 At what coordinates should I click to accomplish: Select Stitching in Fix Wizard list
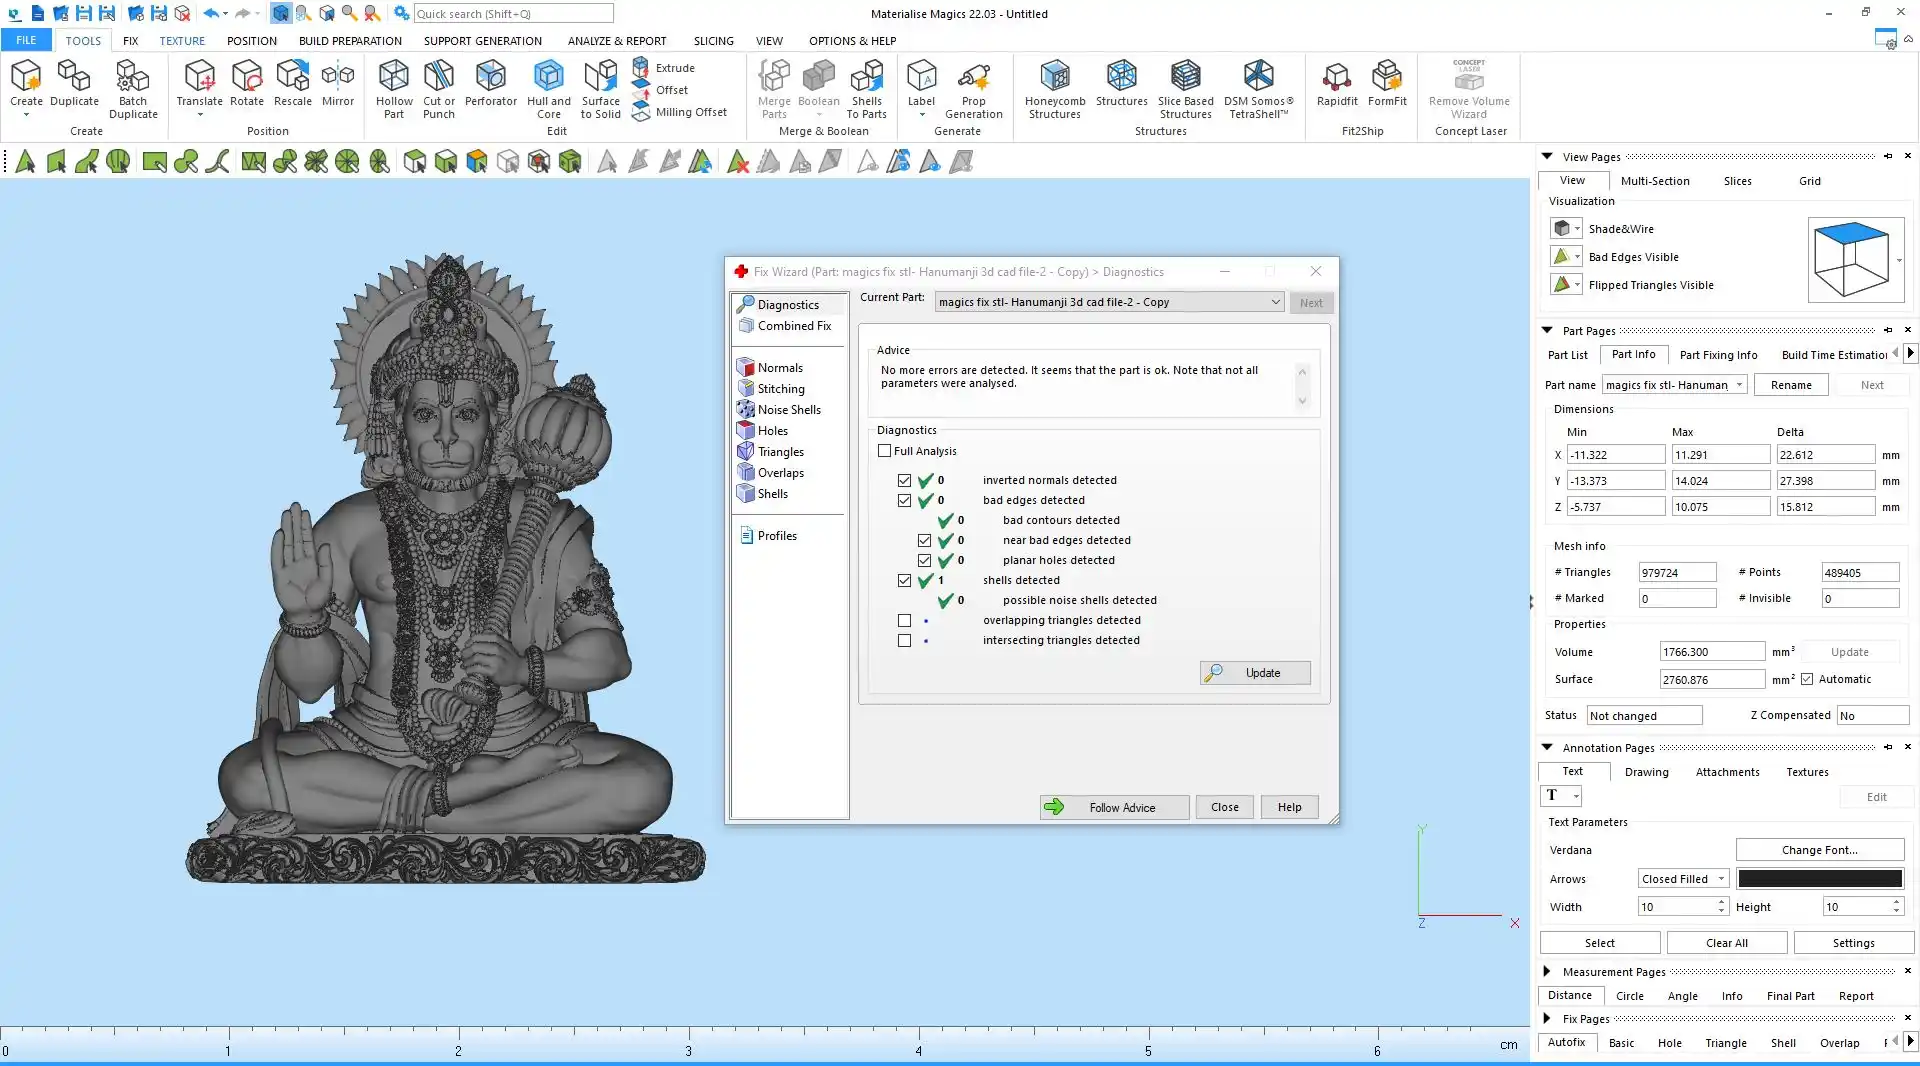point(780,389)
